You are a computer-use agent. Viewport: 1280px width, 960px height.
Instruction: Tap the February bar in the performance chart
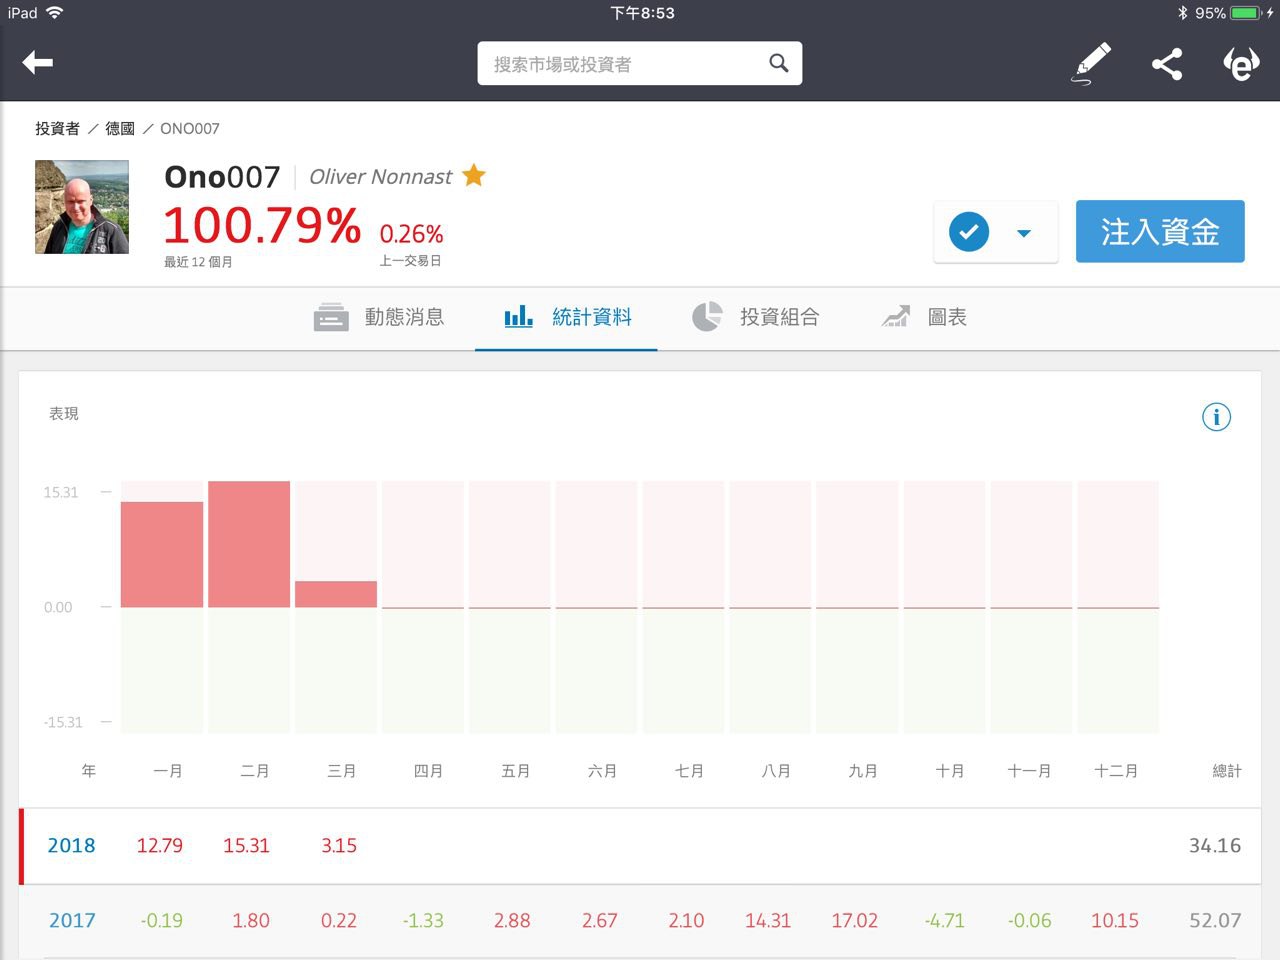249,544
